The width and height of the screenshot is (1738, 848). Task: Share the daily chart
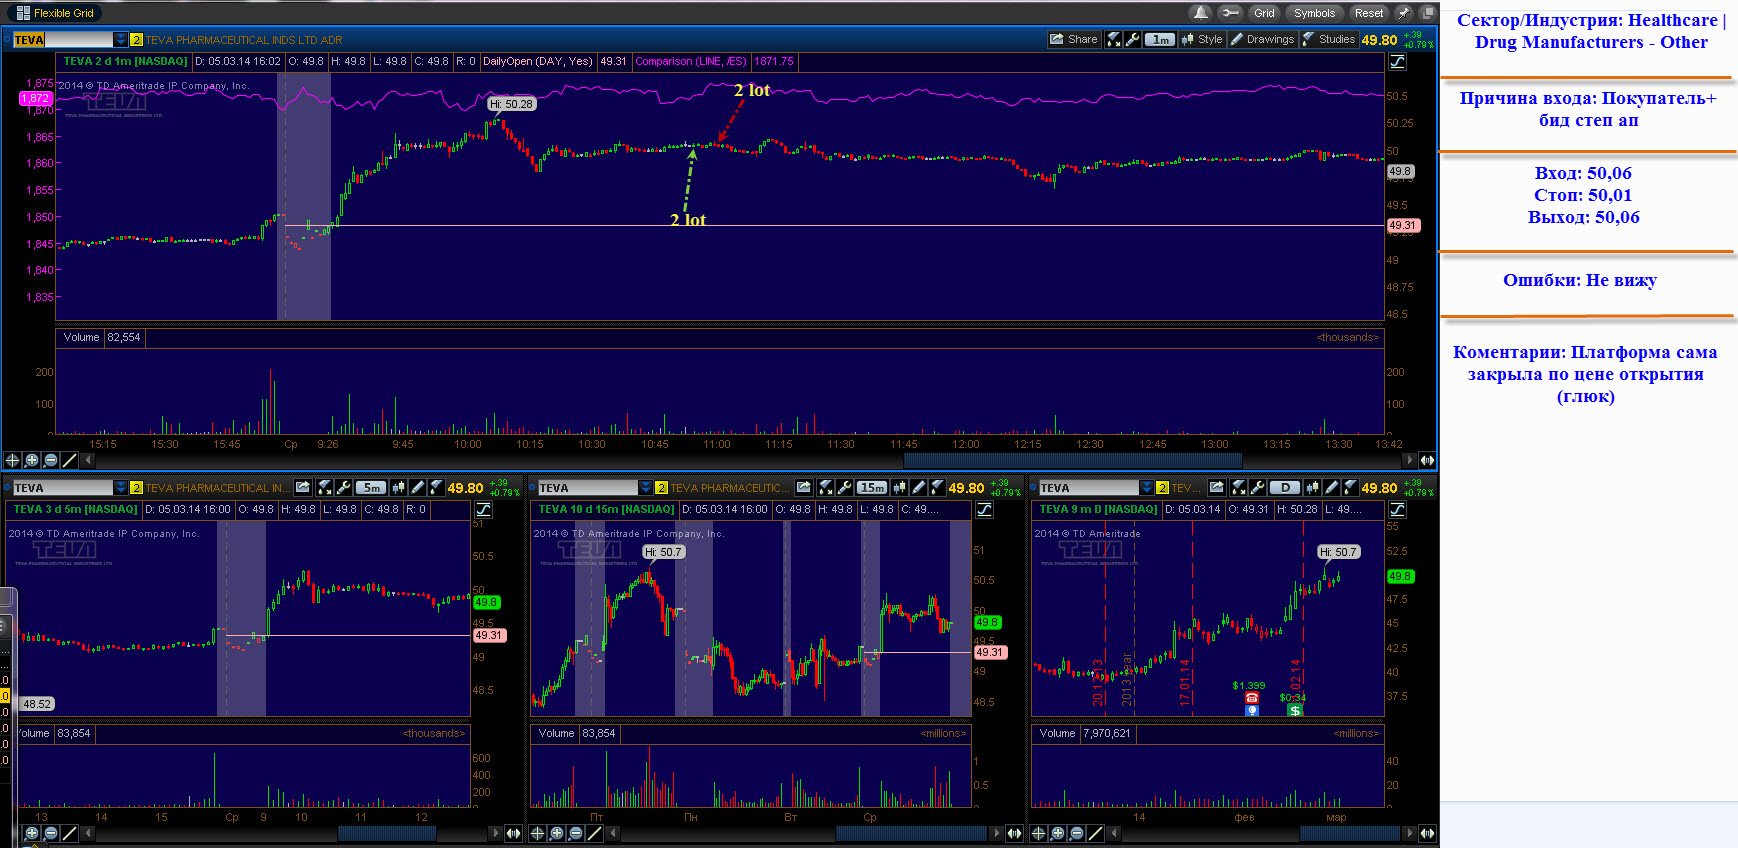click(1216, 488)
